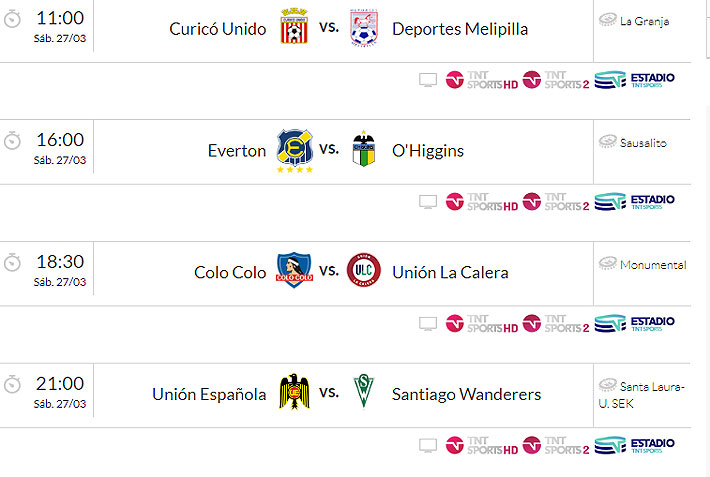The width and height of the screenshot is (710, 477).
Task: Click the O'Higgins club crest
Action: (364, 151)
